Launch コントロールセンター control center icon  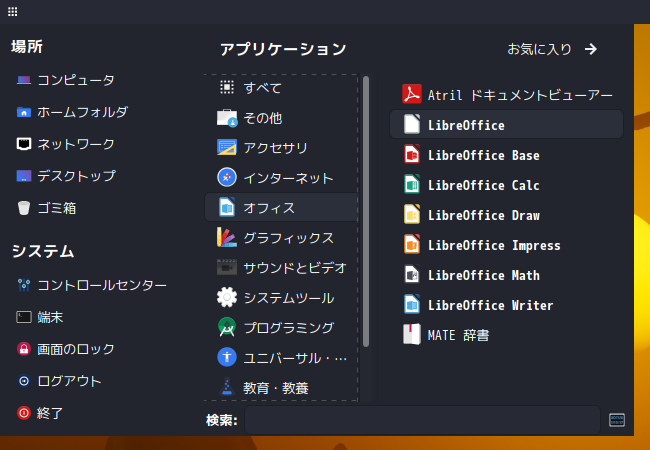[x=24, y=285]
